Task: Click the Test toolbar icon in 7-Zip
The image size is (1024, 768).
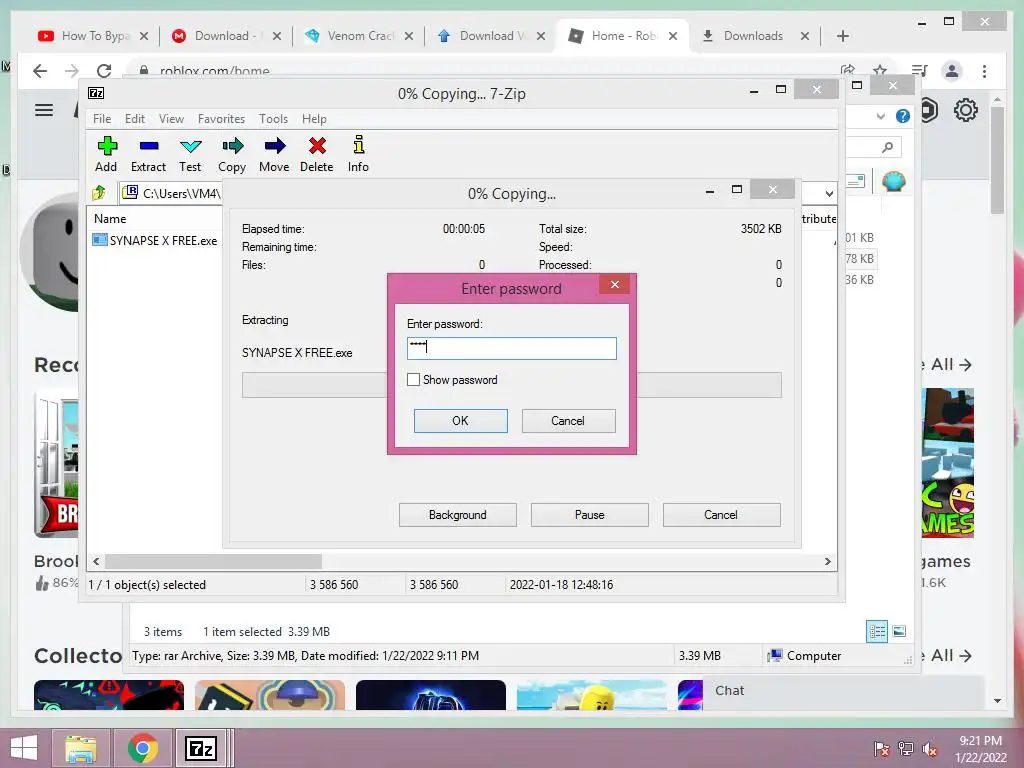Action: pos(190,154)
